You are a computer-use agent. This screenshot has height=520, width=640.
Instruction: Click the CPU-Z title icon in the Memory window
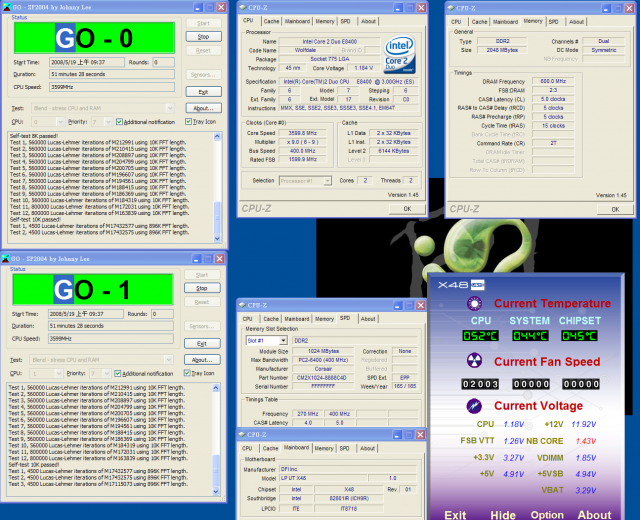(451, 8)
